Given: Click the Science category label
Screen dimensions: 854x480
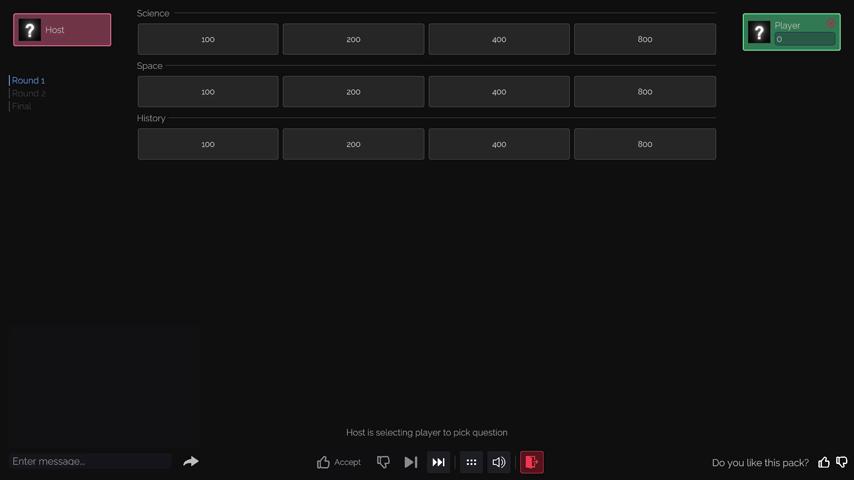Looking at the screenshot, I should tap(153, 13).
